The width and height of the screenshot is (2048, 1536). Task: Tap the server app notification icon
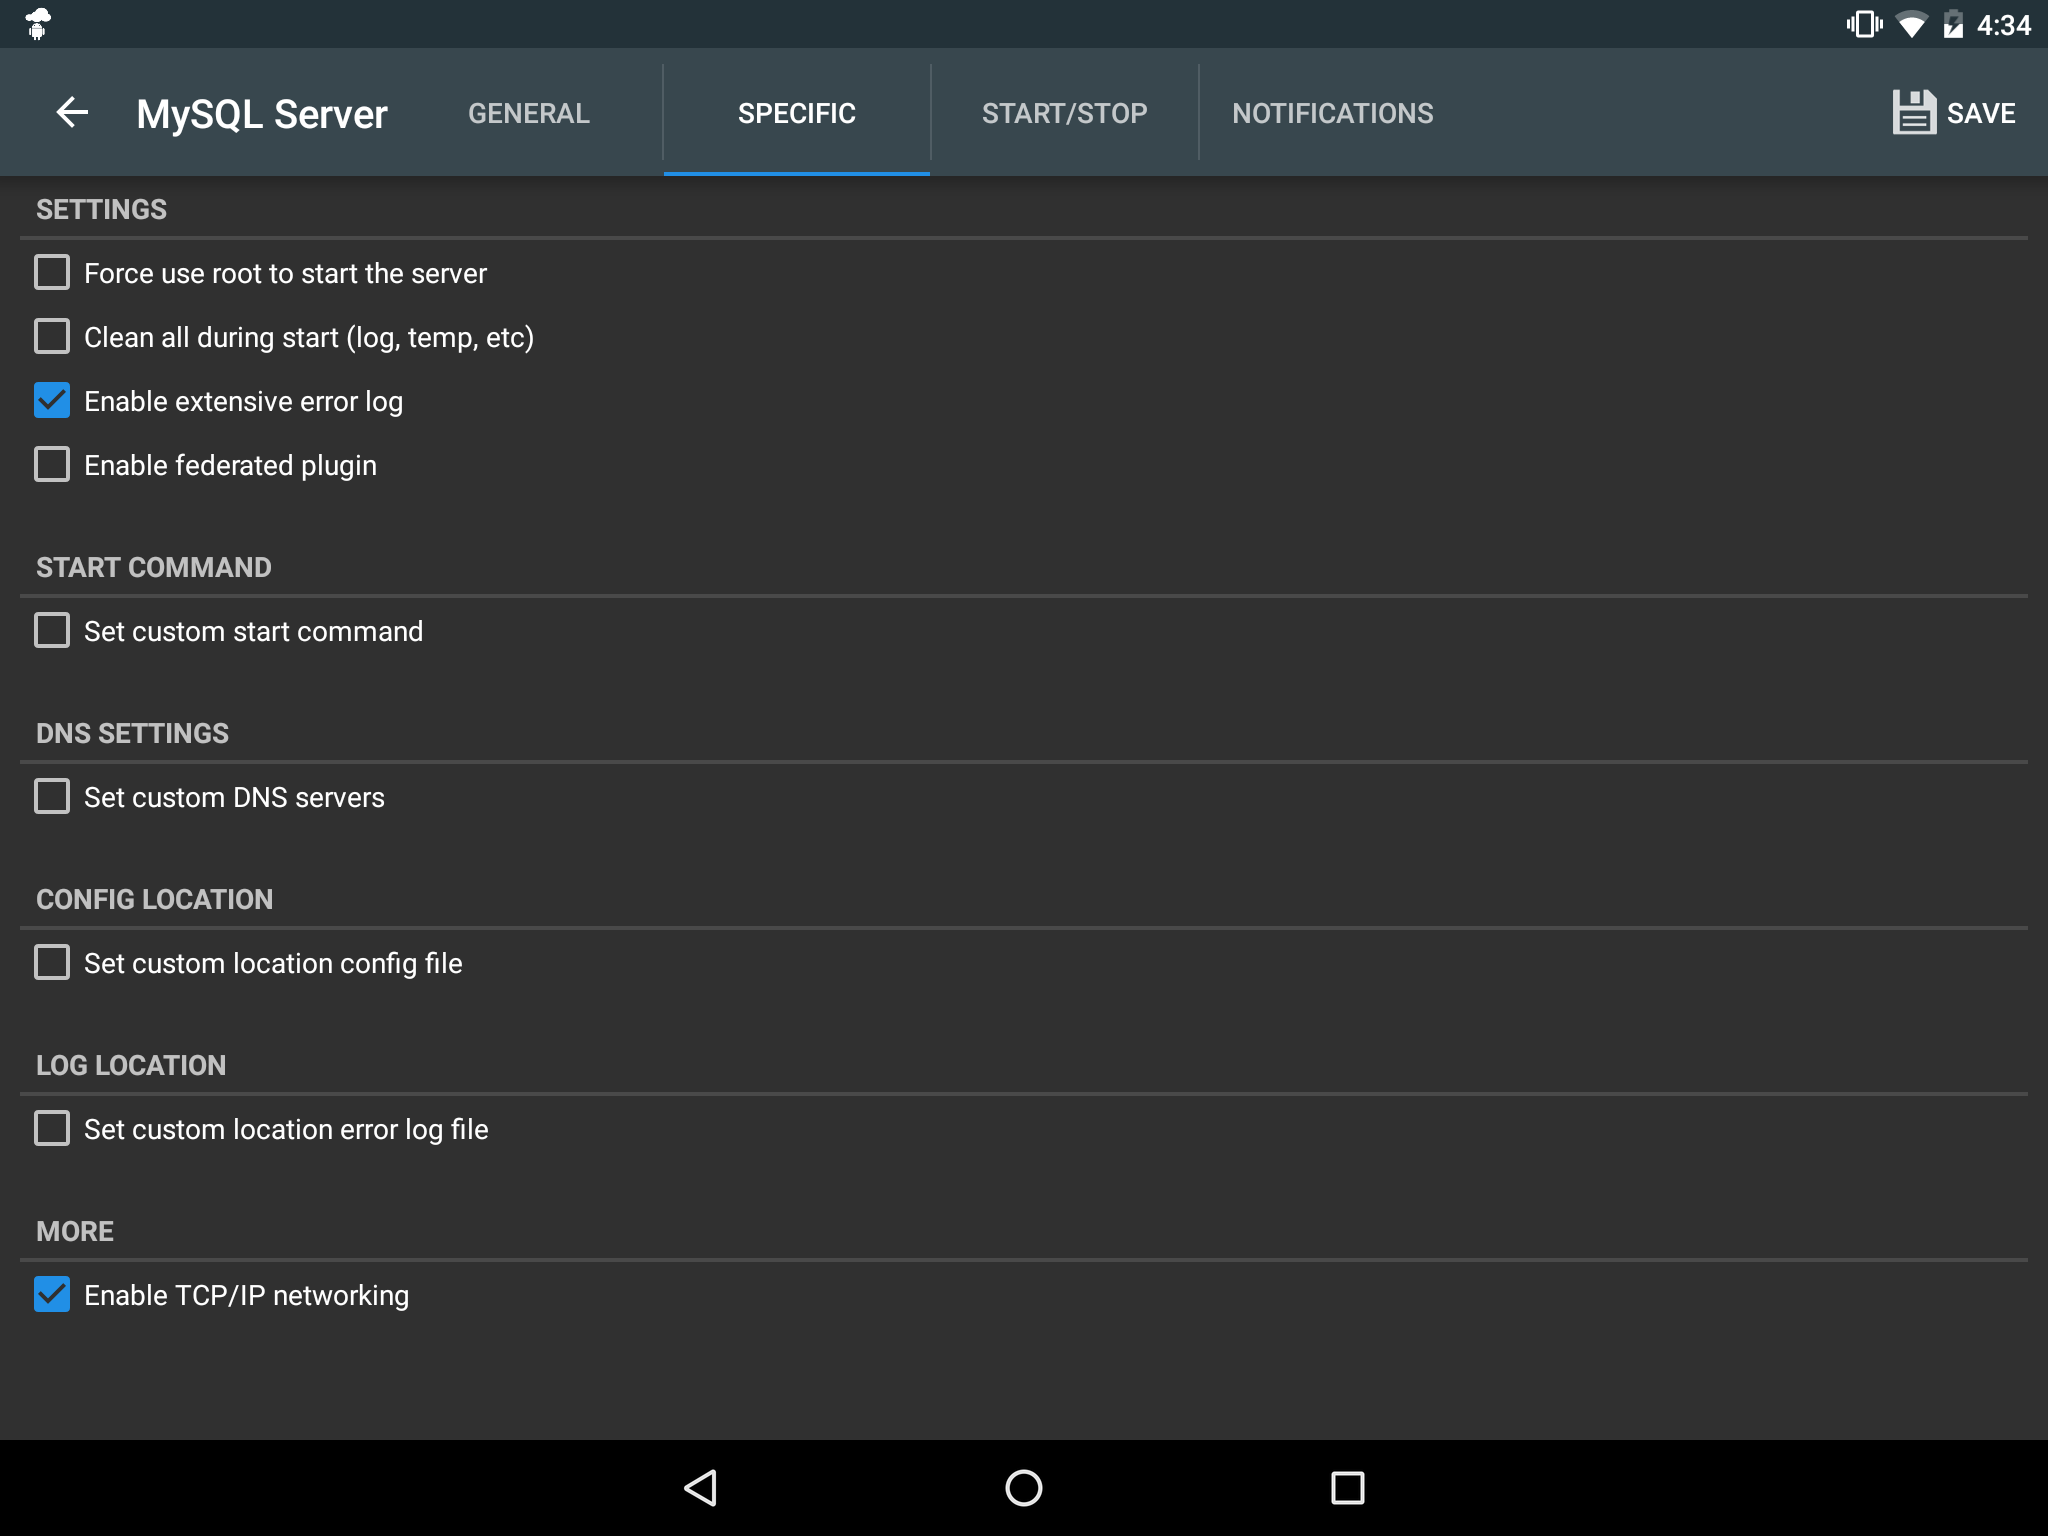click(x=38, y=24)
